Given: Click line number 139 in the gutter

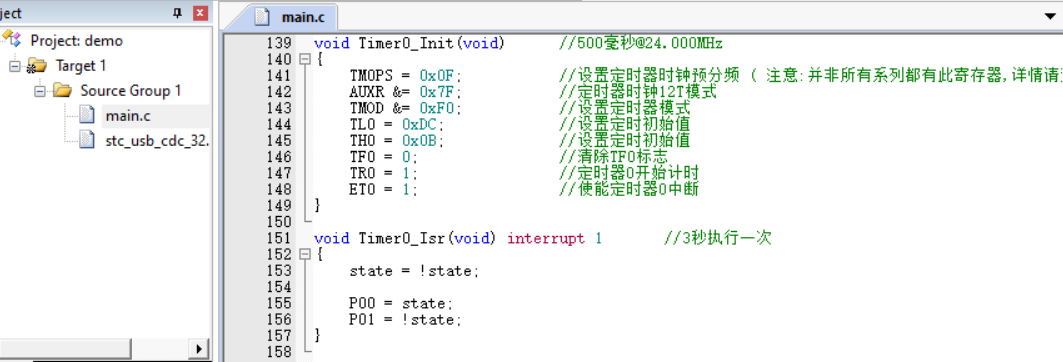Looking at the screenshot, I should click(279, 43).
